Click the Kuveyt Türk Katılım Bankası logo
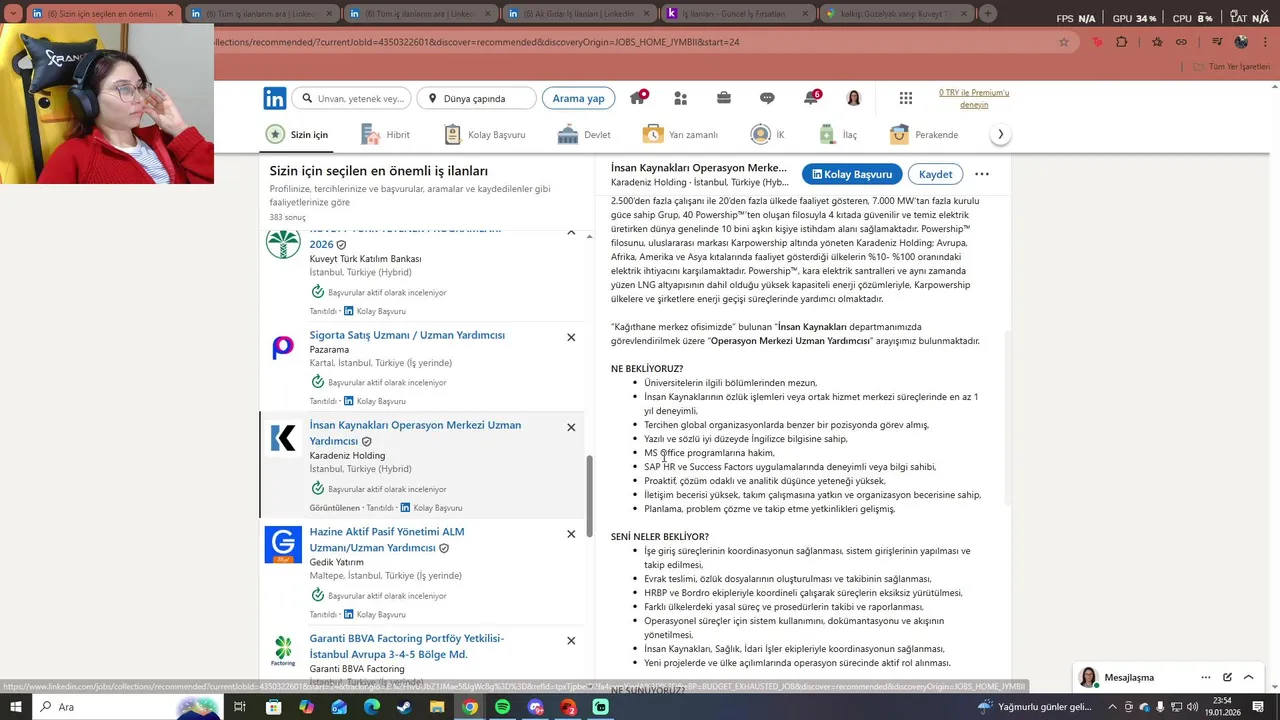This screenshot has height=720, width=1280. [x=283, y=243]
